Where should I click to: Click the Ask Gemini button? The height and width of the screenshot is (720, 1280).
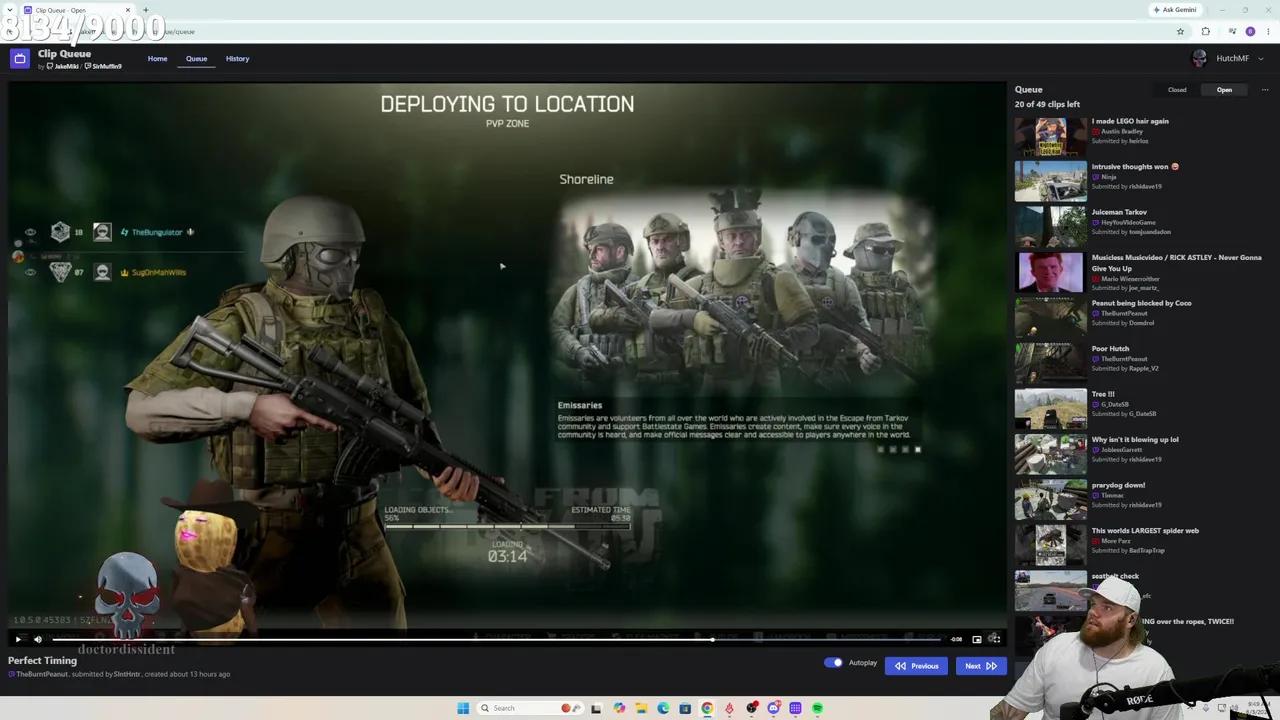click(x=1175, y=10)
